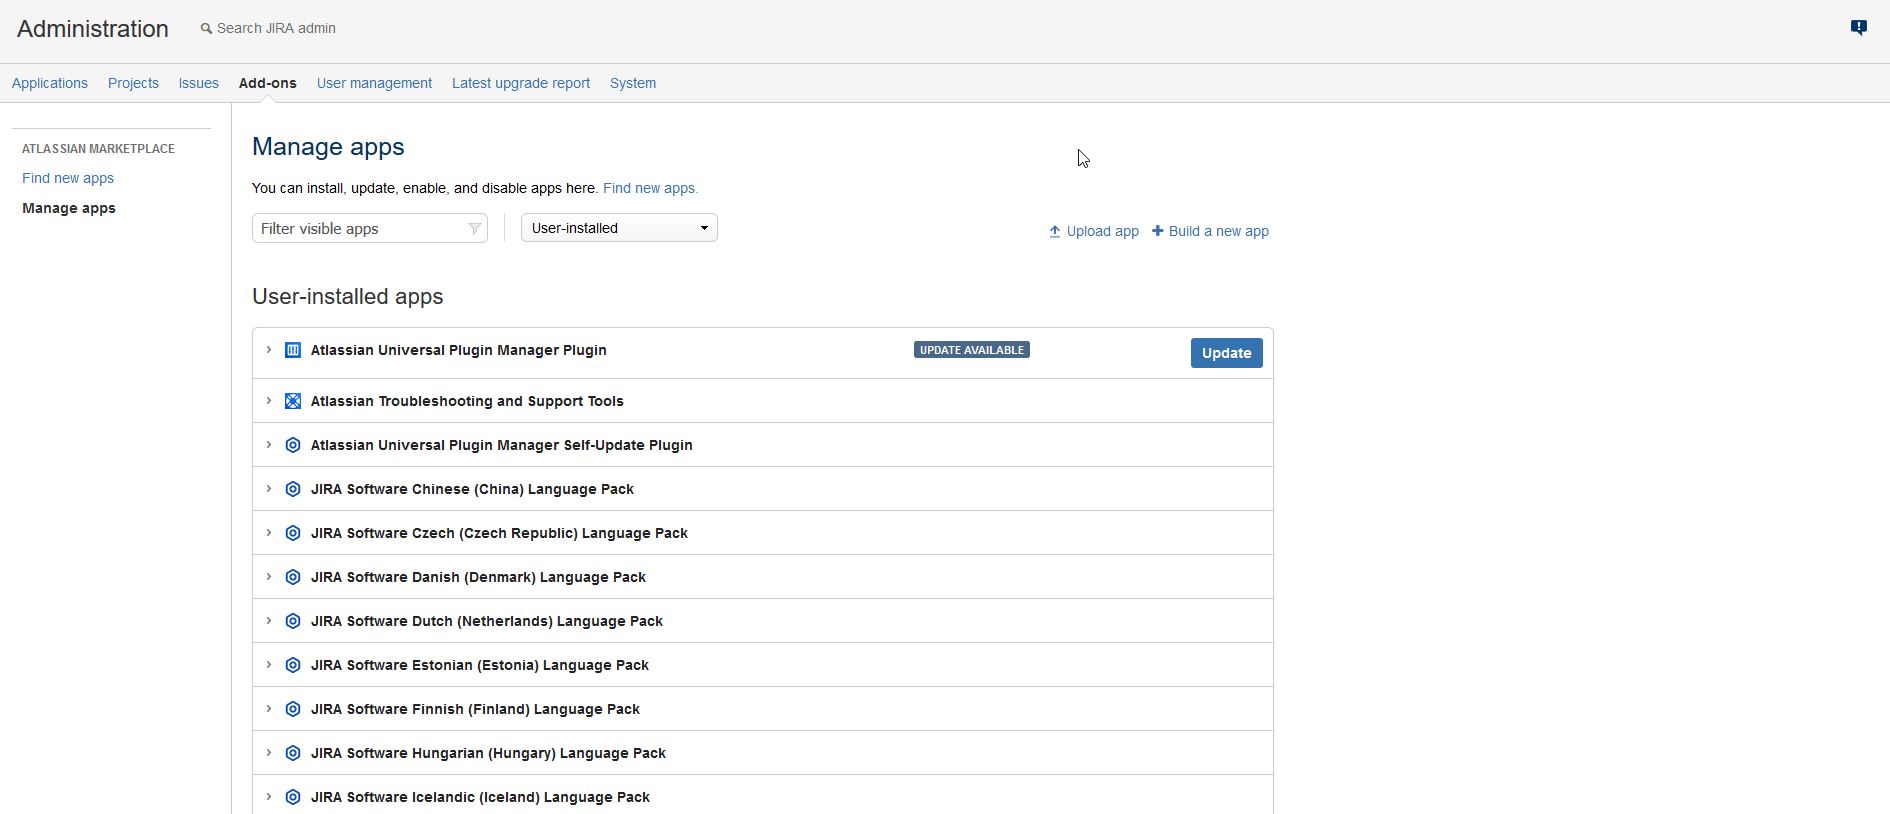Click the Troubleshooting and Support Tools icon
The width and height of the screenshot is (1890, 814).
coord(293,401)
